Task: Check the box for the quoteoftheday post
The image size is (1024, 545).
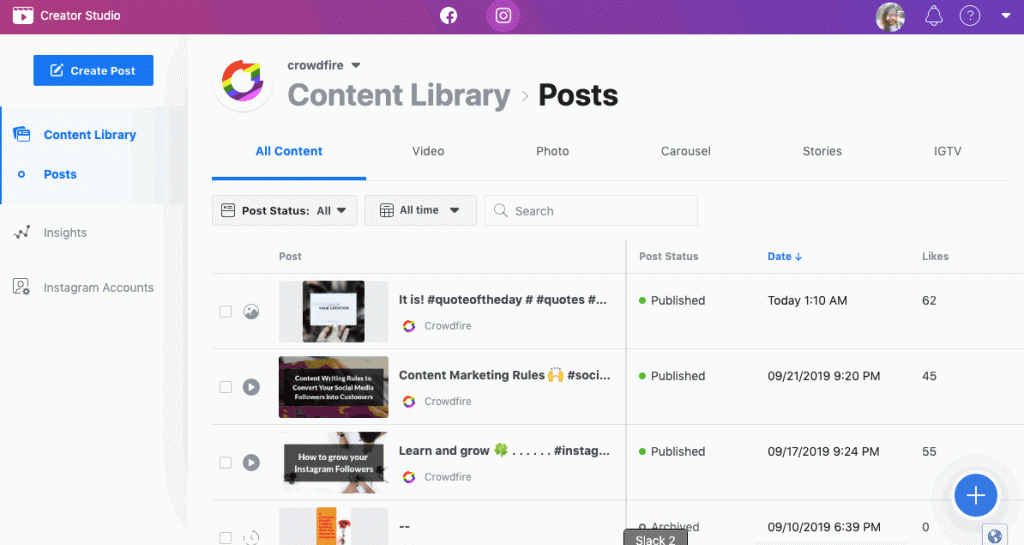Action: (225, 312)
